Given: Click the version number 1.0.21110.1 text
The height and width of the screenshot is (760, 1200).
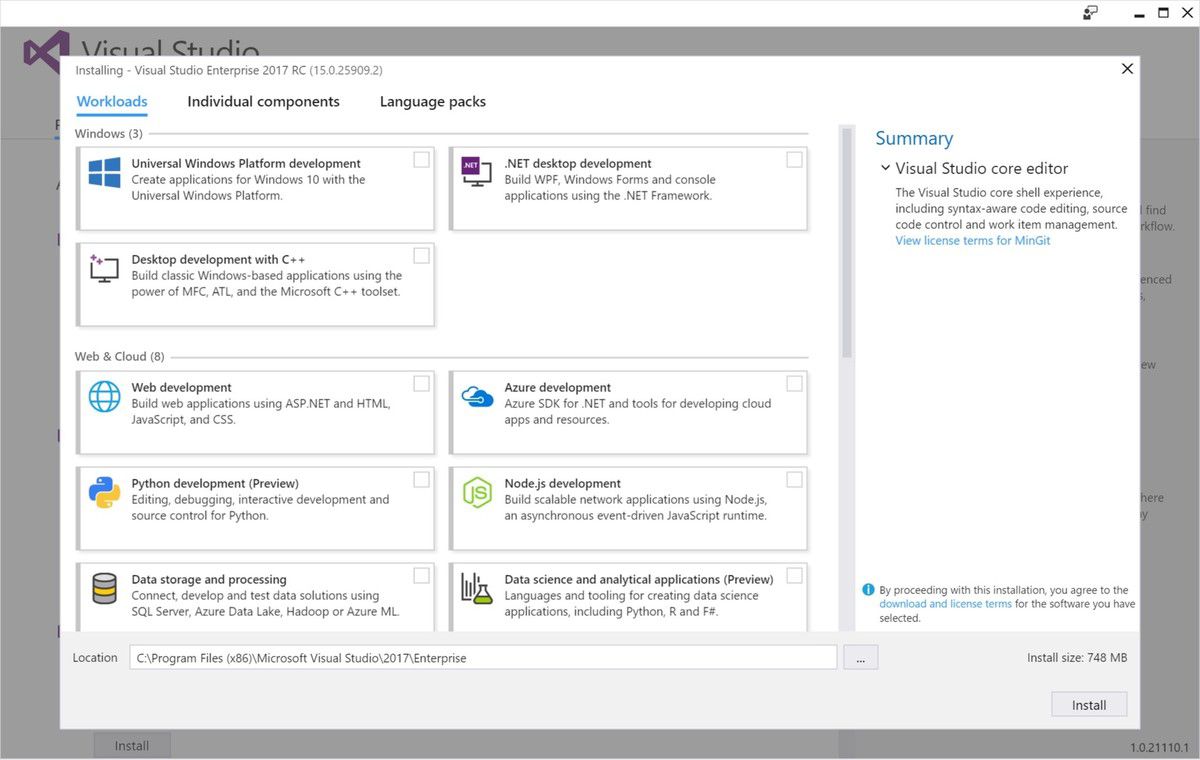Looking at the screenshot, I should 1160,747.
